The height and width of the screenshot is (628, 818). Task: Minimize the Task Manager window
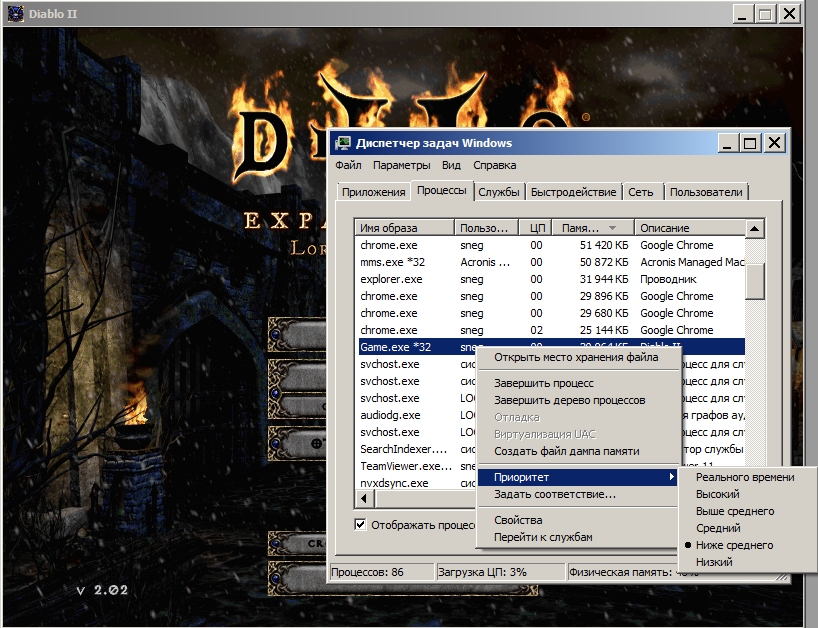[x=728, y=143]
